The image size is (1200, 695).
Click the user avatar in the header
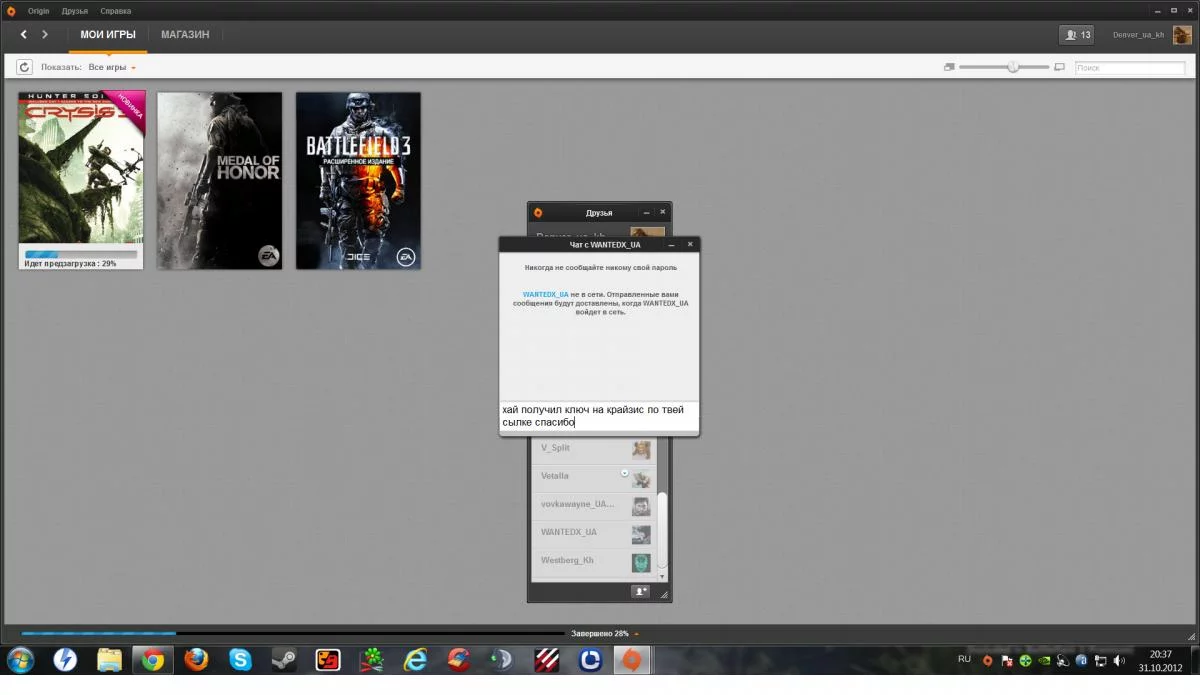(1182, 35)
